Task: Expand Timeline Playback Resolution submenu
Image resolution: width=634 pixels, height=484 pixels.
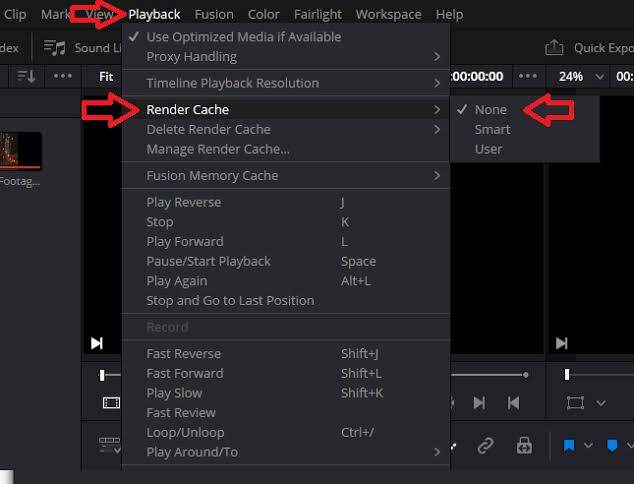Action: point(286,83)
